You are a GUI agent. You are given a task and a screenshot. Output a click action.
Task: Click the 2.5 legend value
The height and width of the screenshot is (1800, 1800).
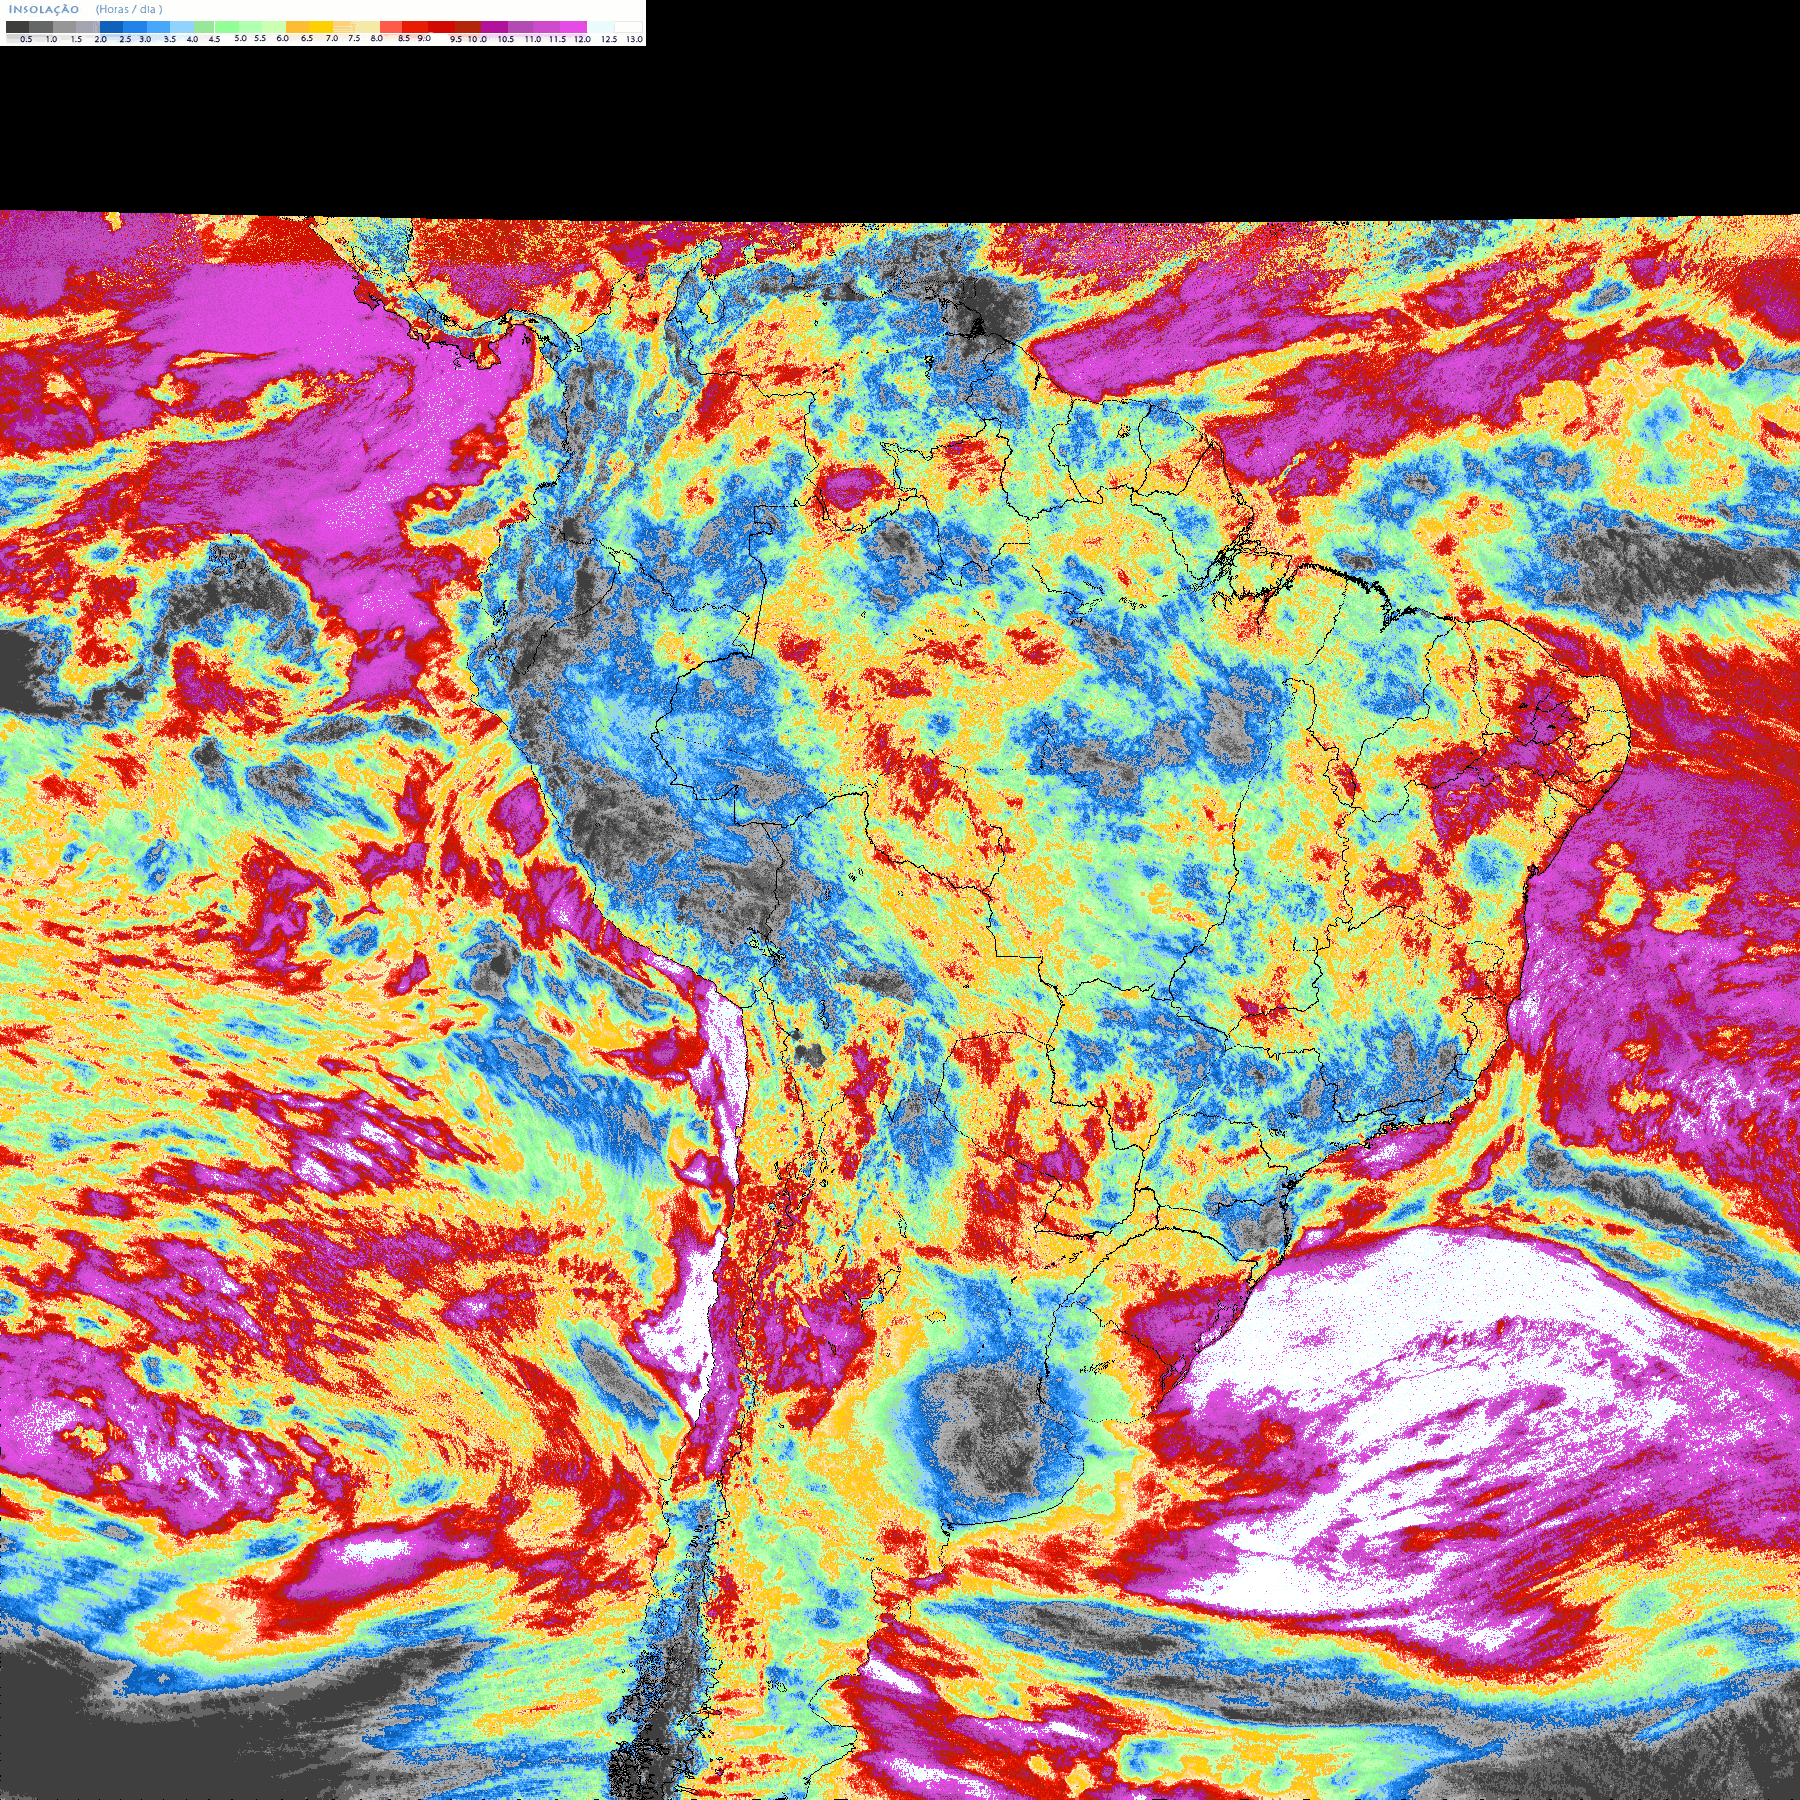click(125, 39)
